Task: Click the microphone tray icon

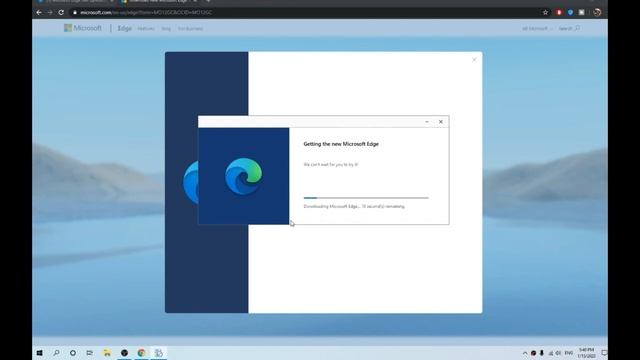Action: tap(542, 353)
